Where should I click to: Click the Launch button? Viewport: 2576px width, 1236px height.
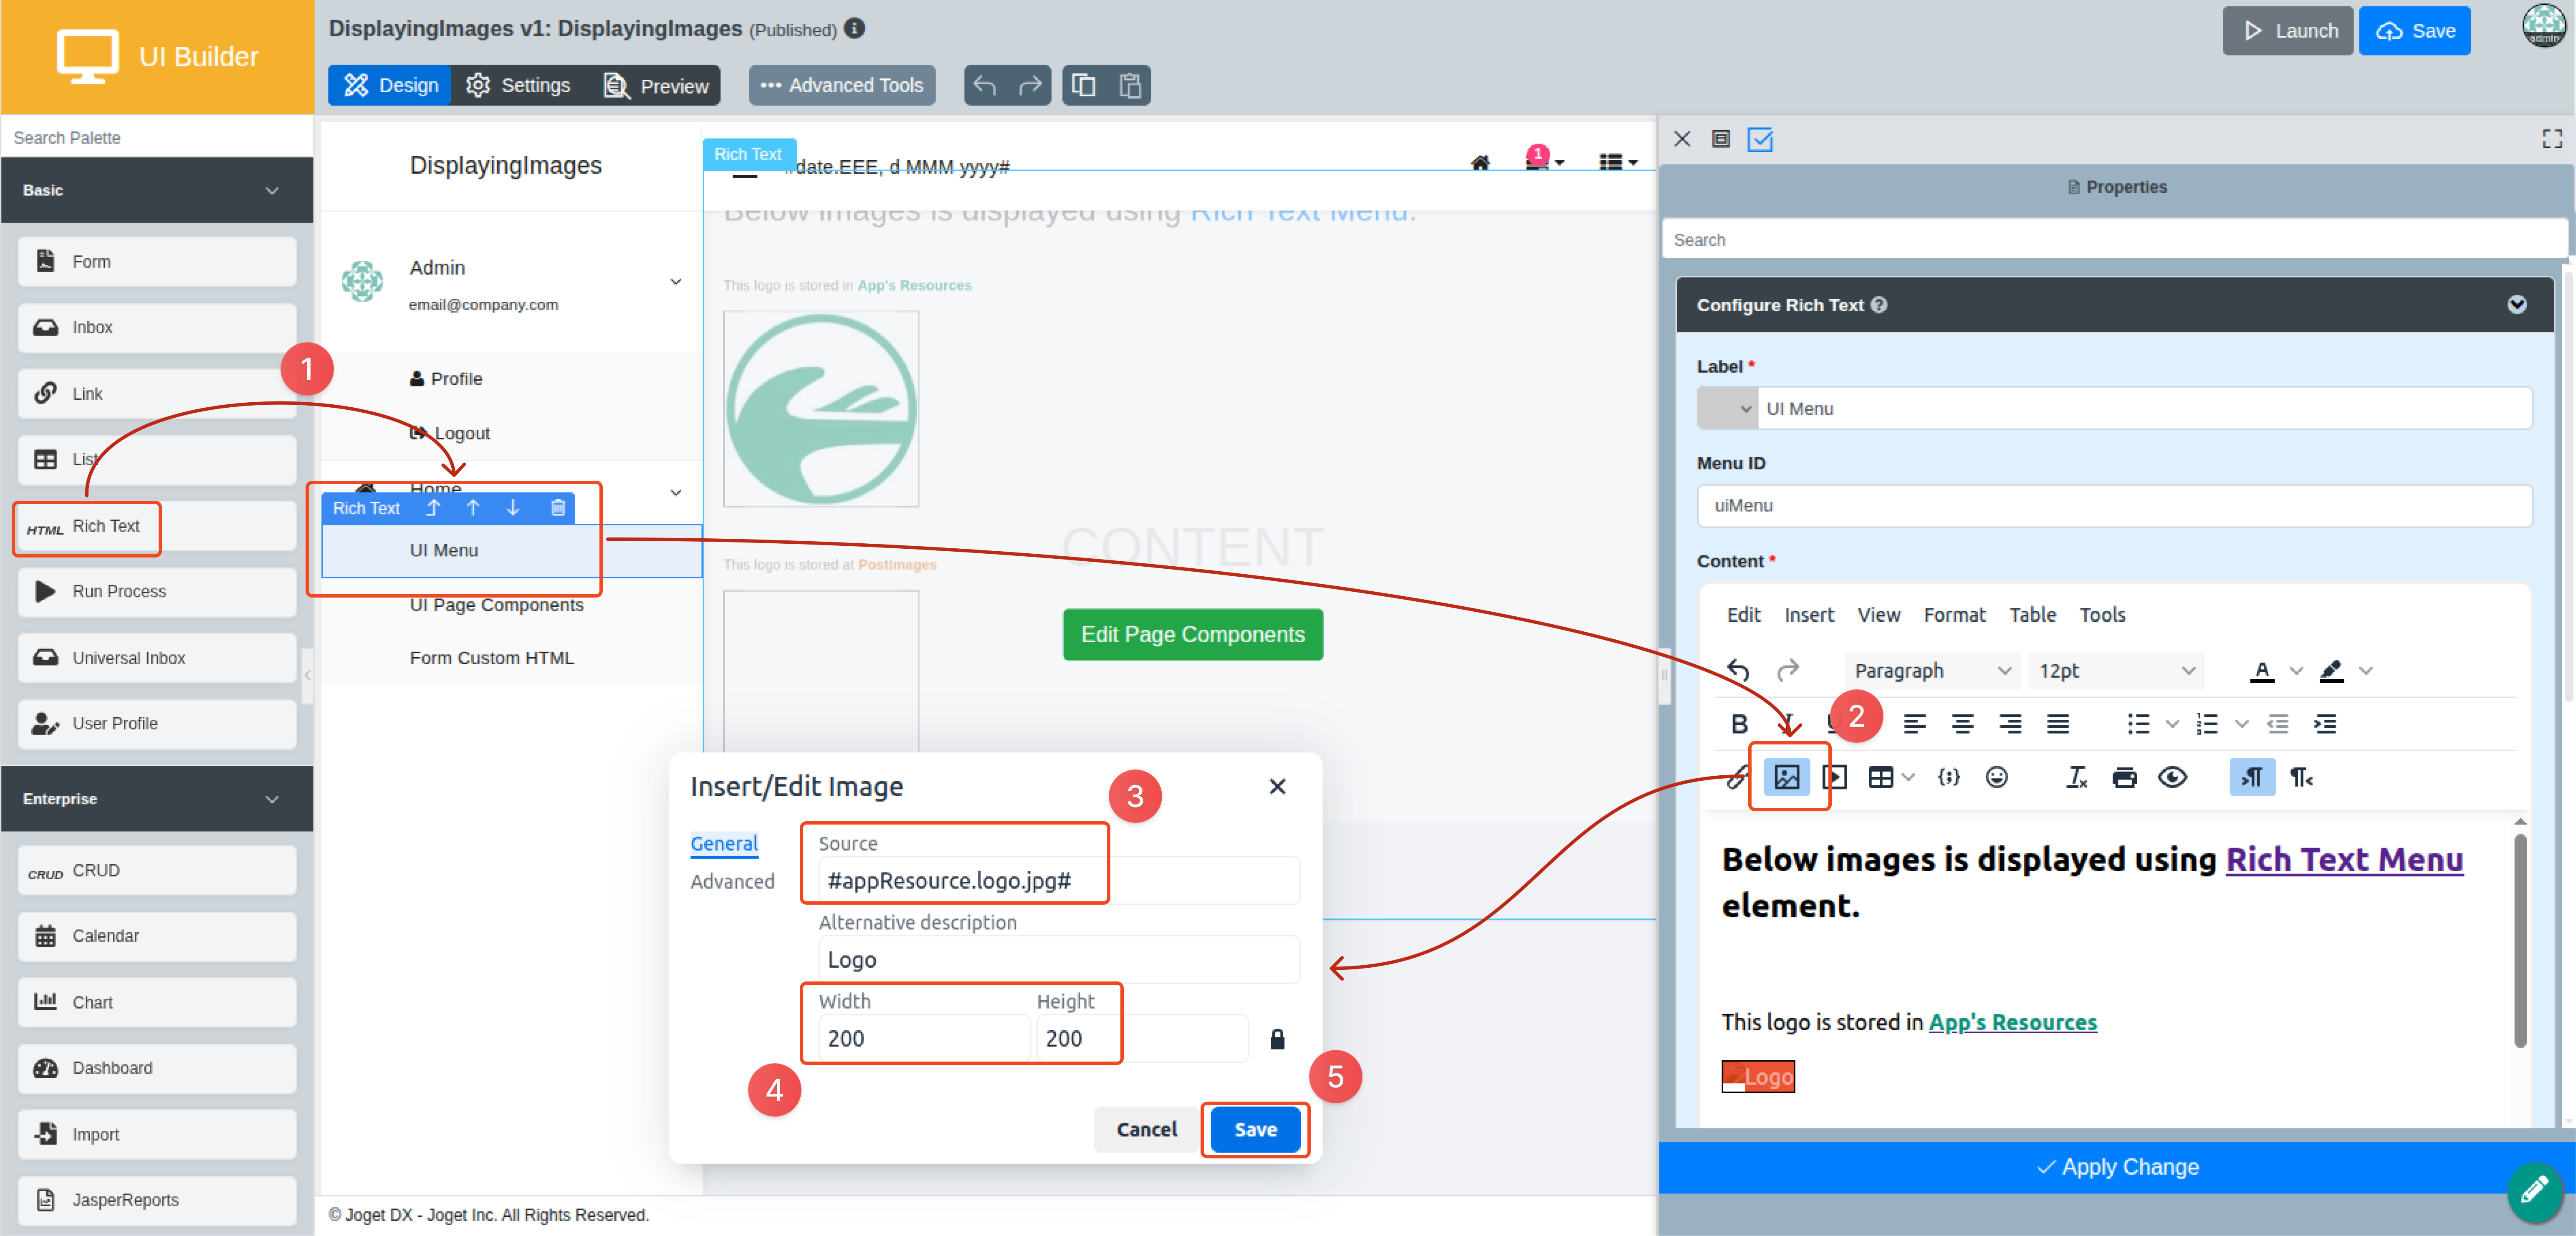click(x=2288, y=31)
